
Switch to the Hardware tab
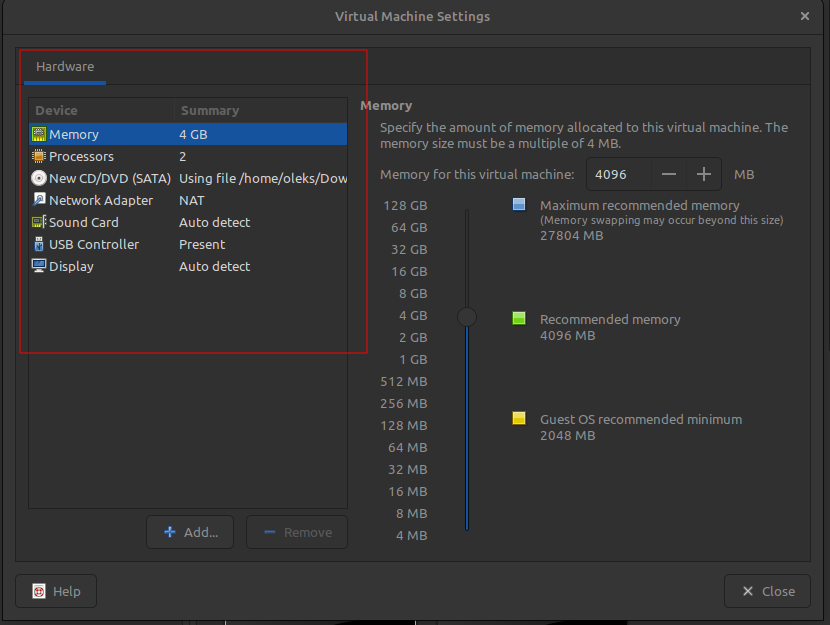[65, 67]
